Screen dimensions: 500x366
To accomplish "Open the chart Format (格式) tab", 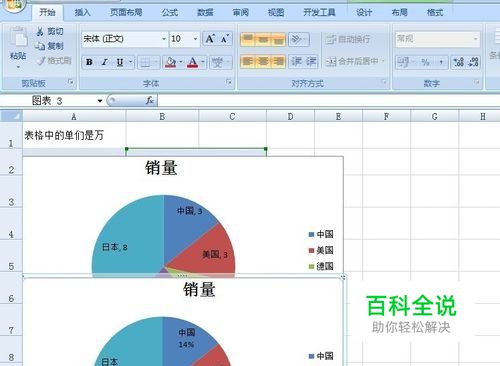I will [x=435, y=12].
